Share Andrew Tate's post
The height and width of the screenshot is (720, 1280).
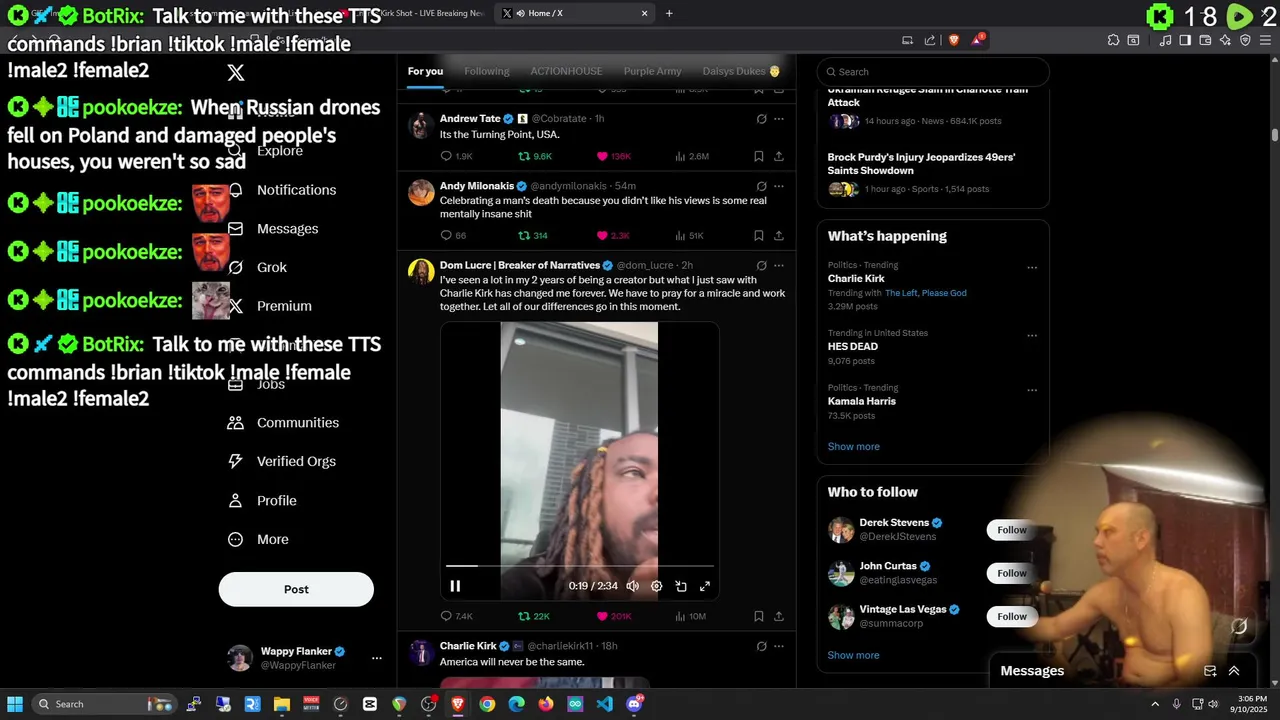pyautogui.click(x=779, y=156)
